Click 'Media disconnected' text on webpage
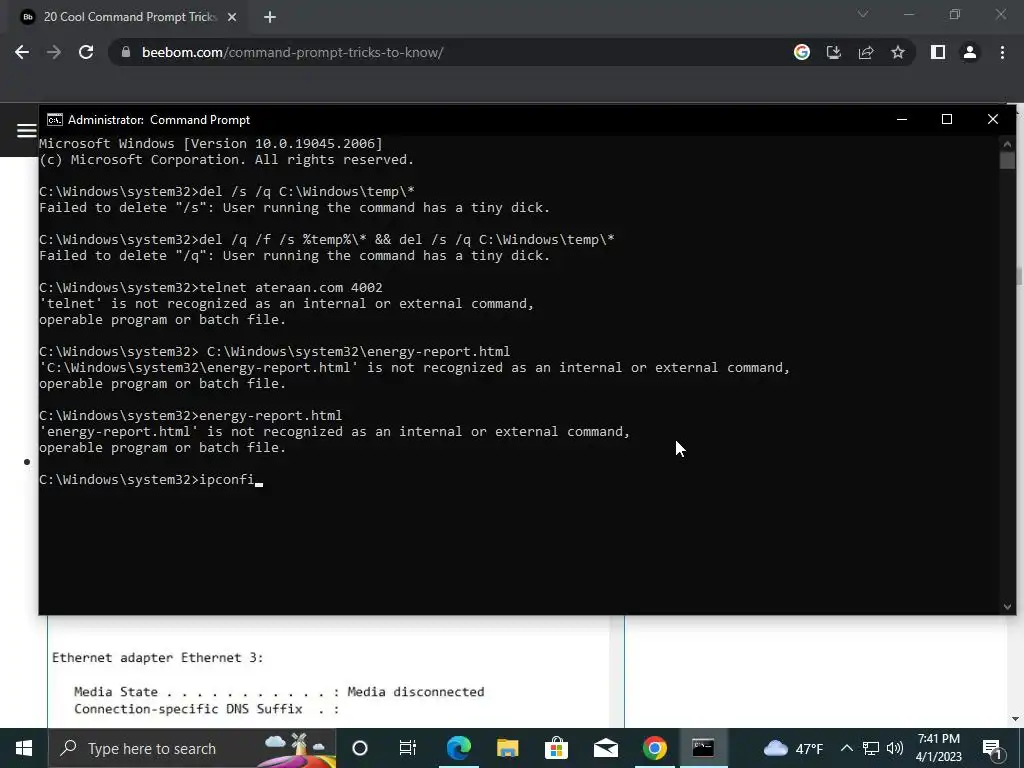 (x=416, y=692)
